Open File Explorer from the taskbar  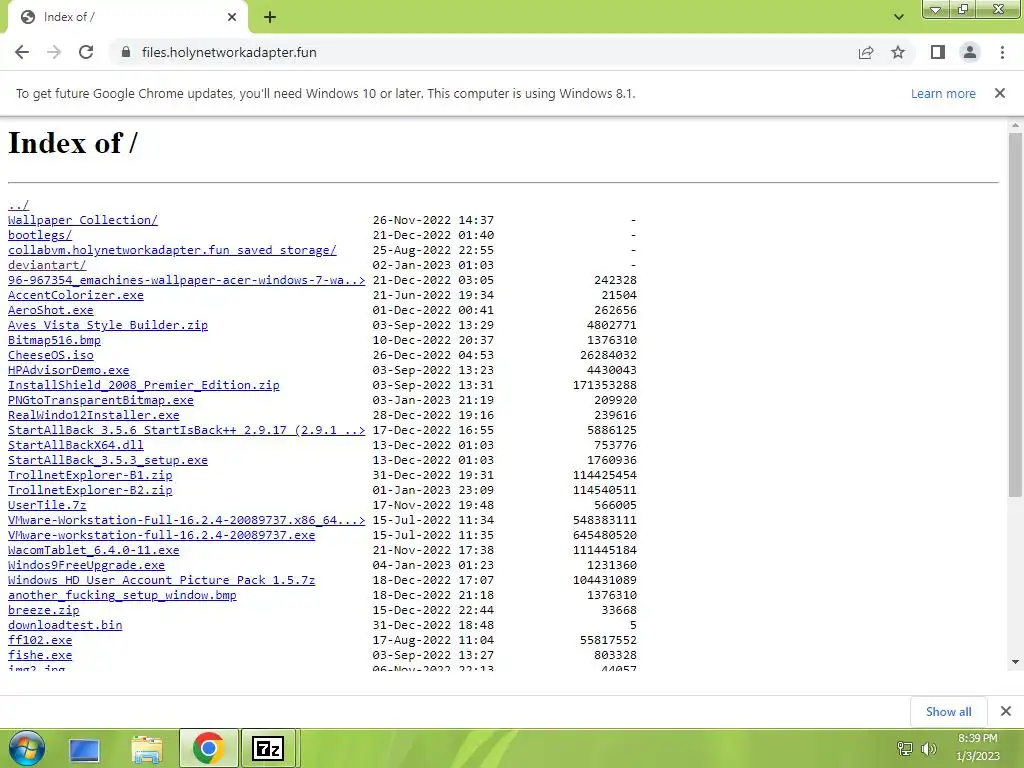(147, 749)
